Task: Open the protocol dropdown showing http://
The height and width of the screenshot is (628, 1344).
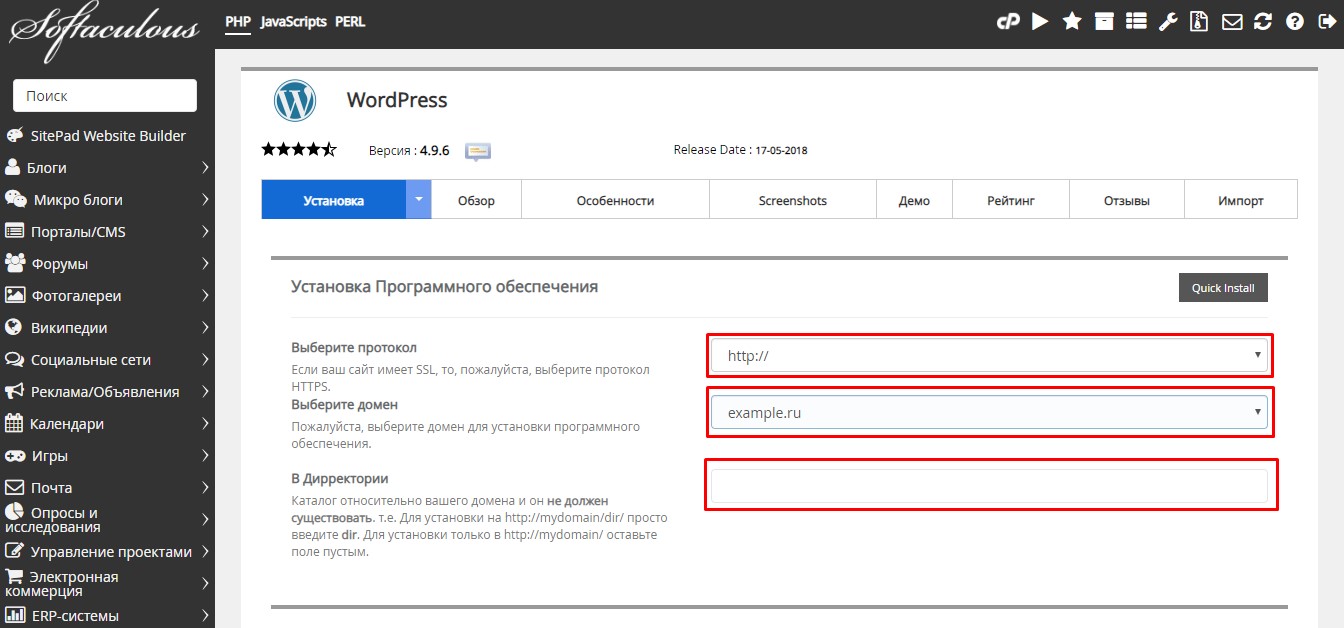Action: point(989,356)
